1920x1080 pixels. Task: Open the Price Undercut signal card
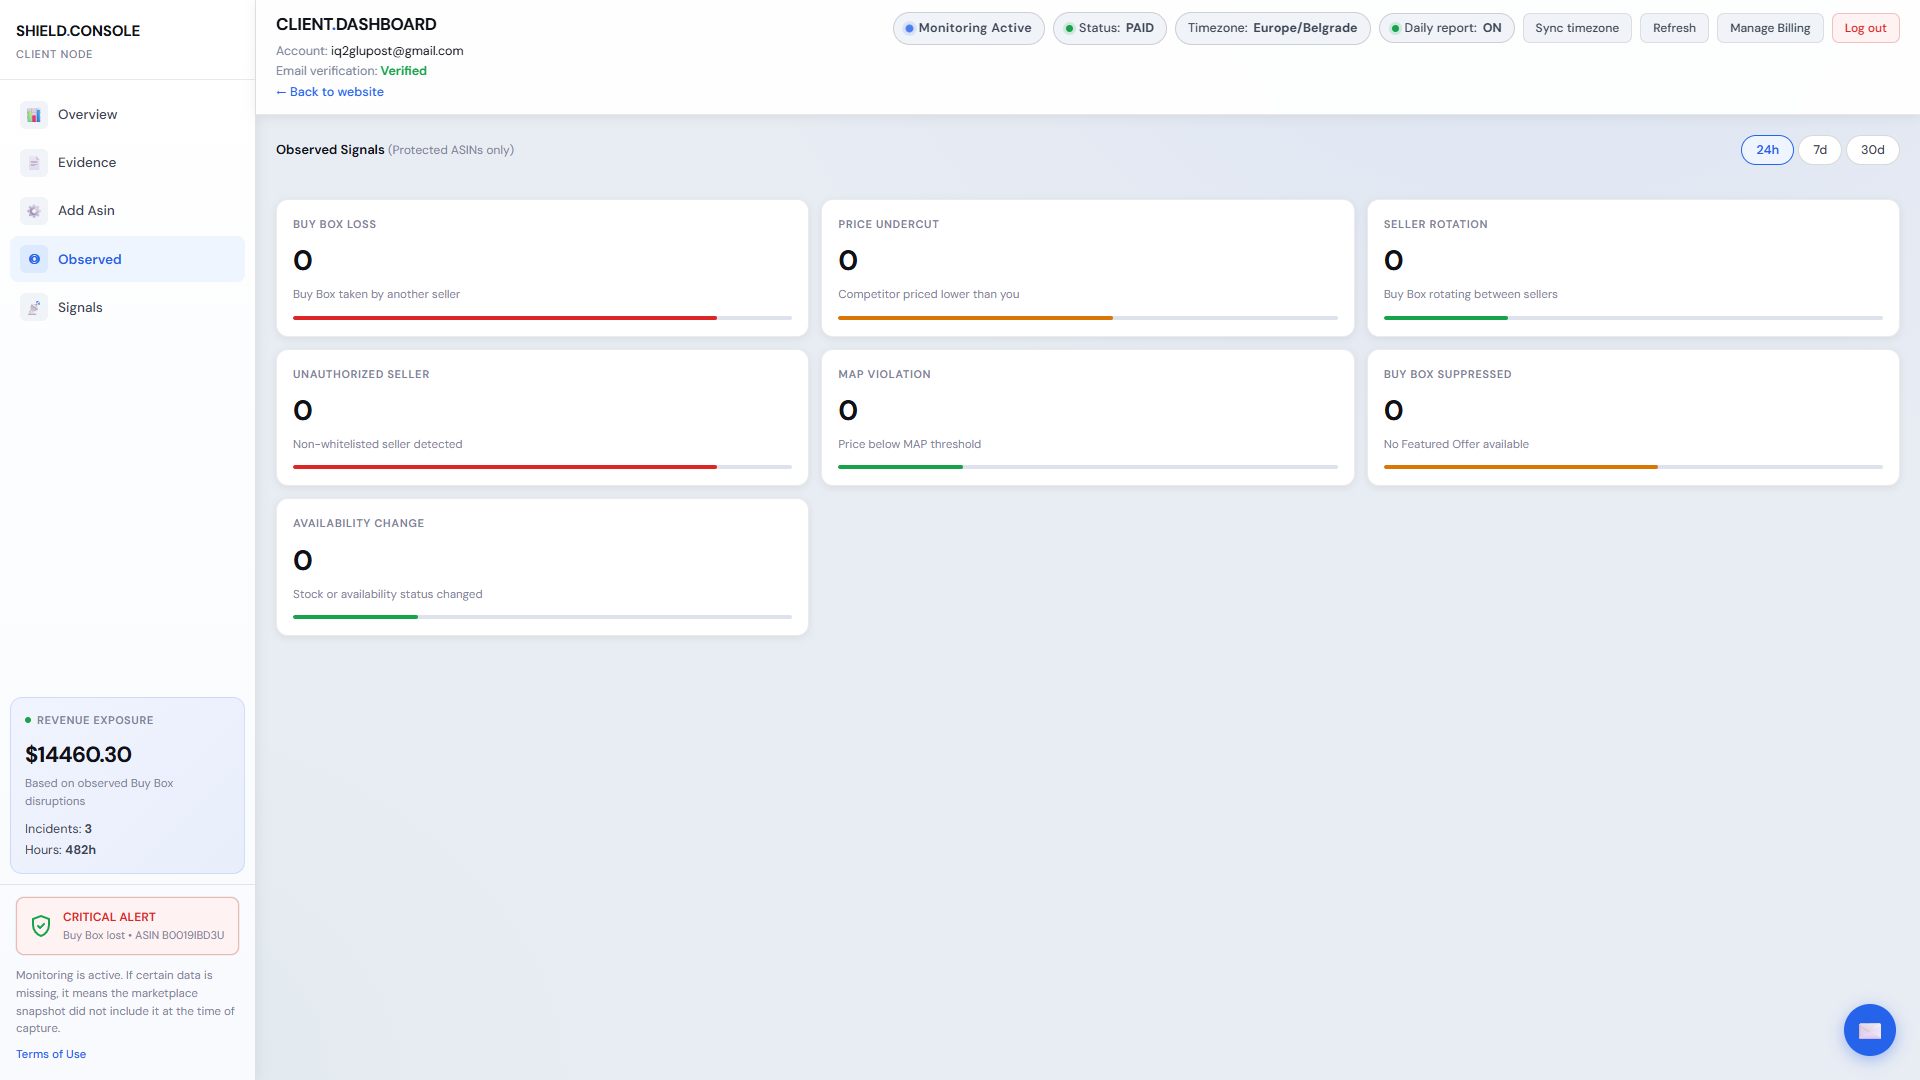pyautogui.click(x=1086, y=267)
